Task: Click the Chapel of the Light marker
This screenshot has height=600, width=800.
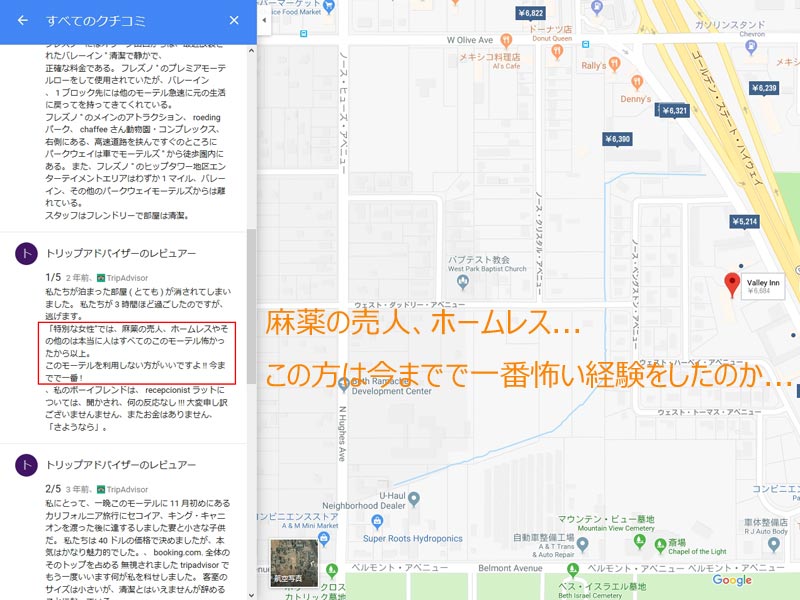Action: point(660,545)
